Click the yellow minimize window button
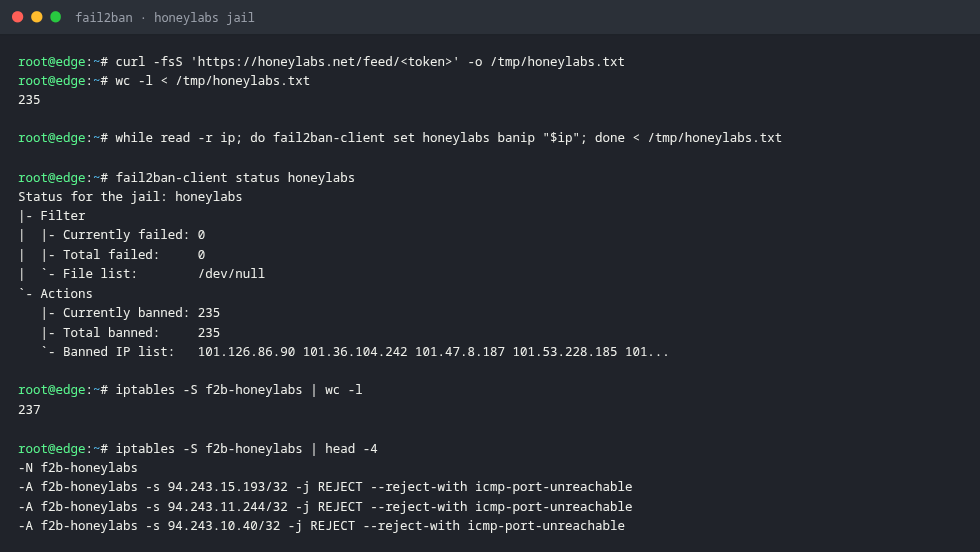Screen dimensions: 980x552 pyautogui.click(x=37, y=17)
